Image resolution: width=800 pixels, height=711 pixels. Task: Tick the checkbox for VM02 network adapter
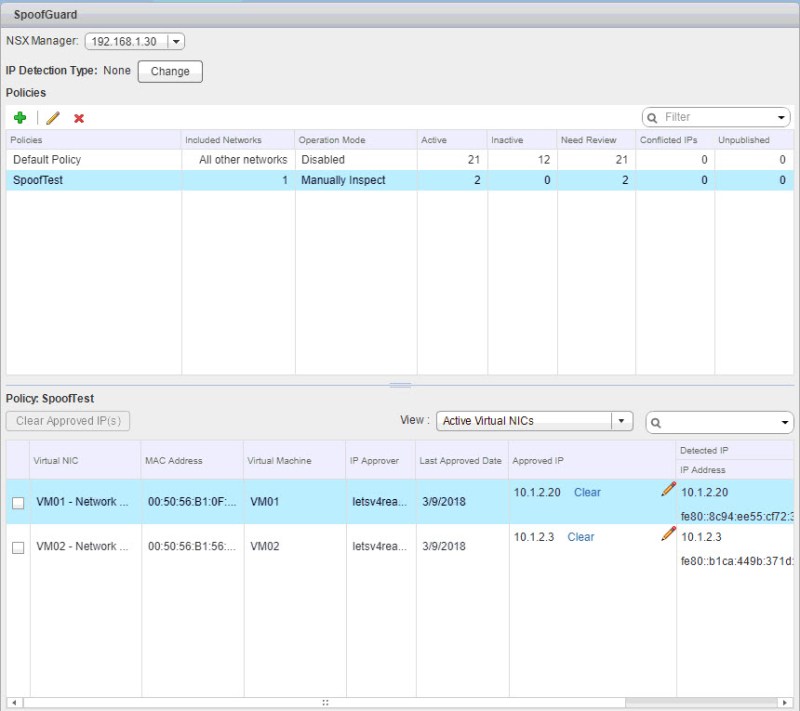pos(18,548)
